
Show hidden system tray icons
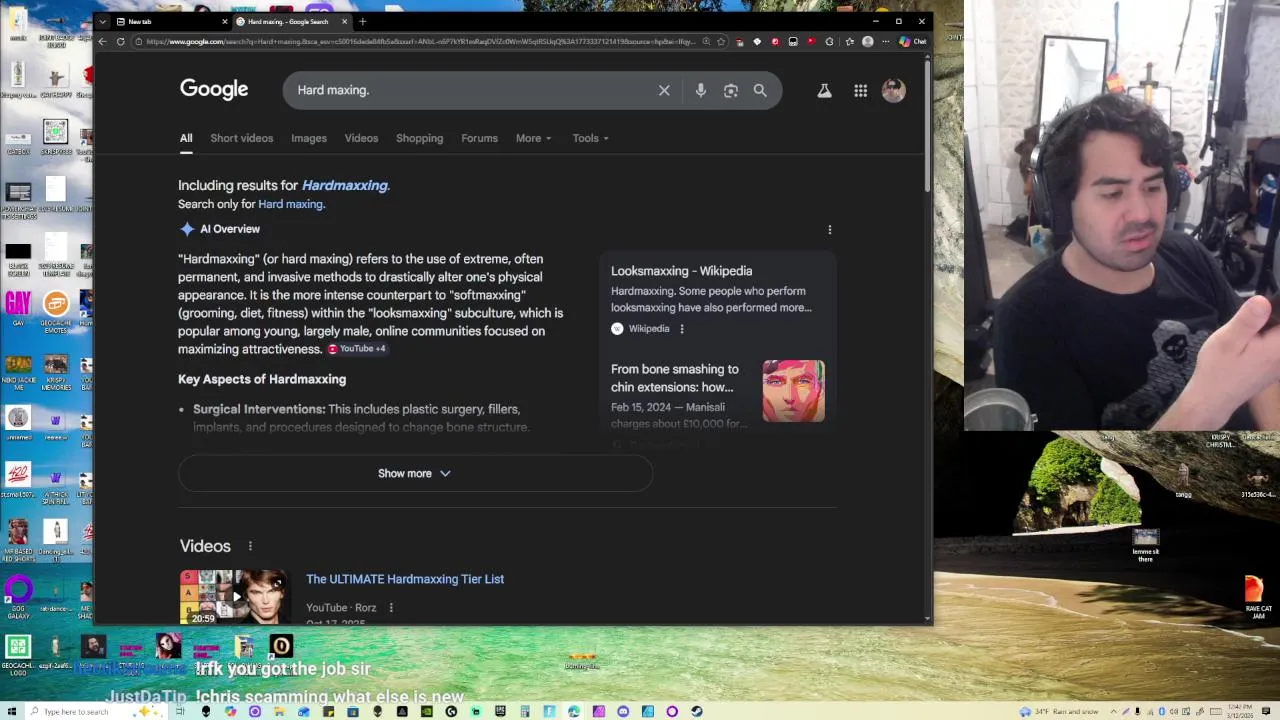click(x=1112, y=711)
